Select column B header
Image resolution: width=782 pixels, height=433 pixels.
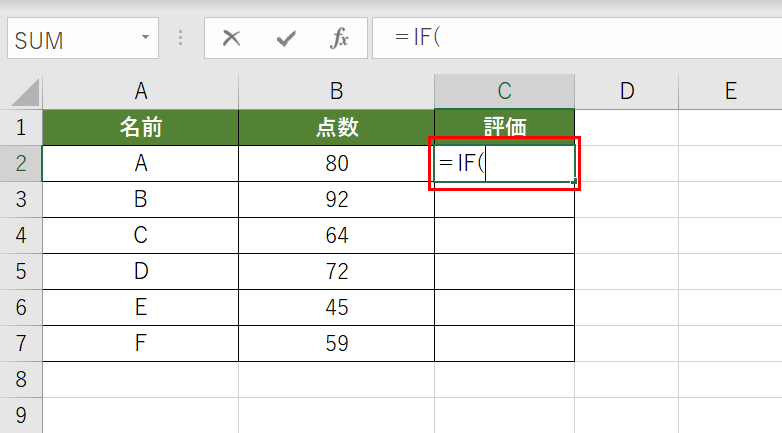(x=337, y=92)
